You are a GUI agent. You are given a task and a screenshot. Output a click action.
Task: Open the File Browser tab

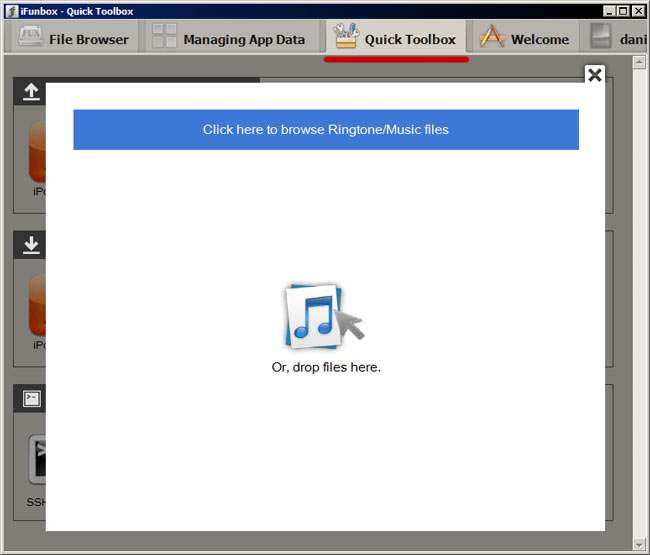(x=74, y=38)
